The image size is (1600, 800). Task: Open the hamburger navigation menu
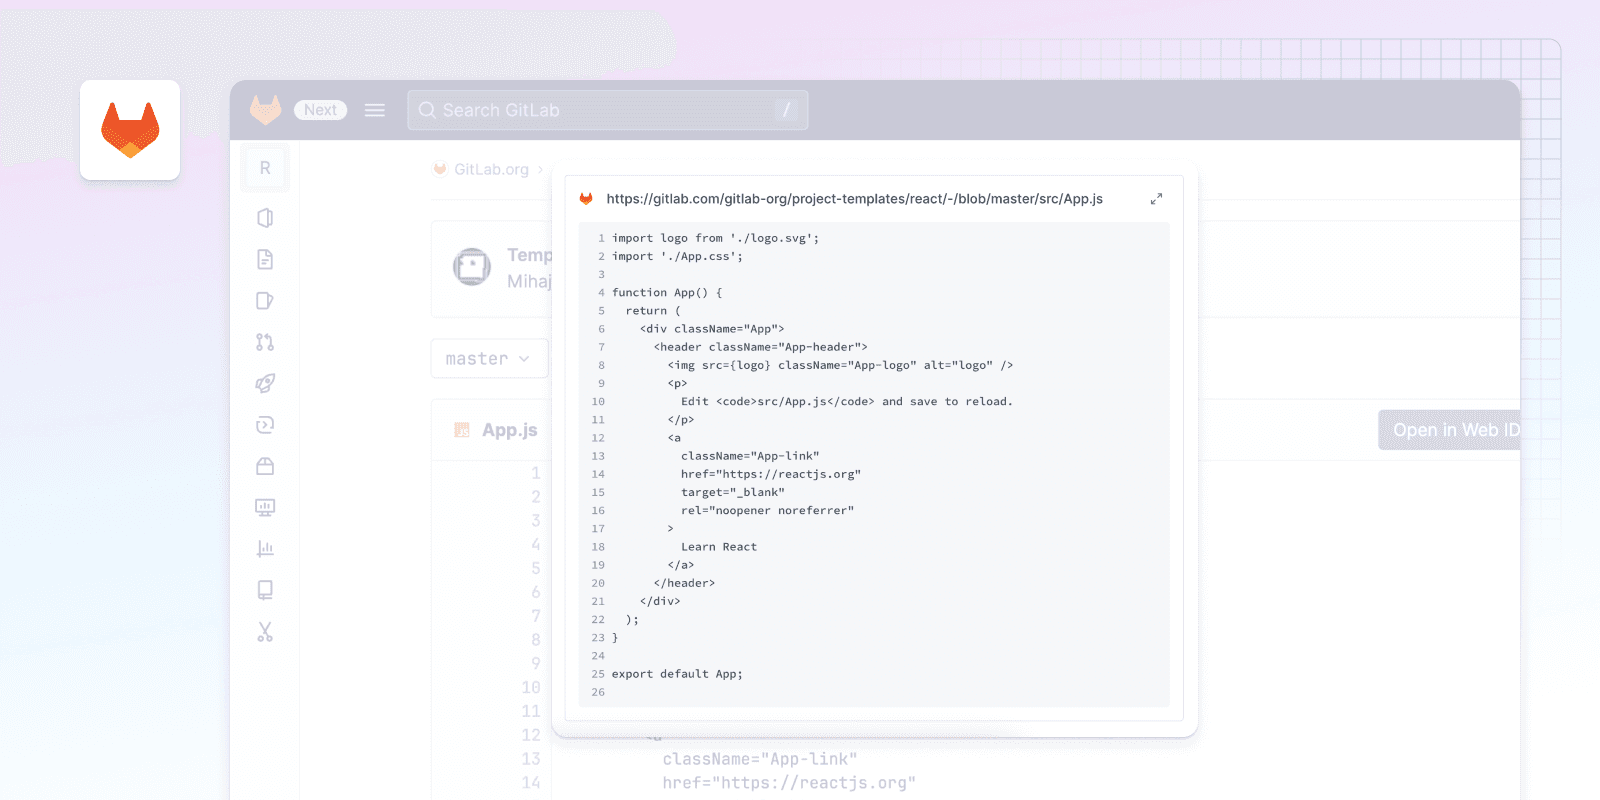coord(375,110)
